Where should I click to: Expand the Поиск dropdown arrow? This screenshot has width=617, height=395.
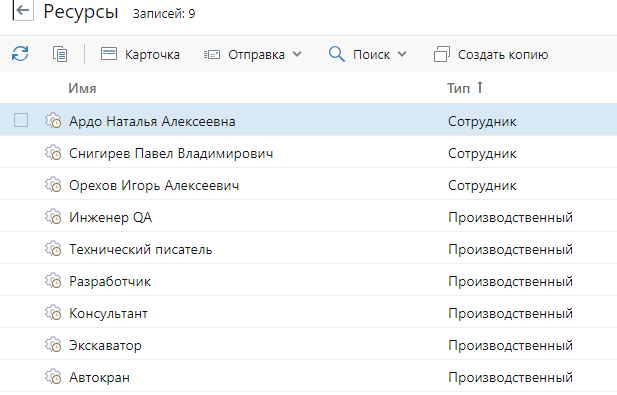[x=402, y=54]
